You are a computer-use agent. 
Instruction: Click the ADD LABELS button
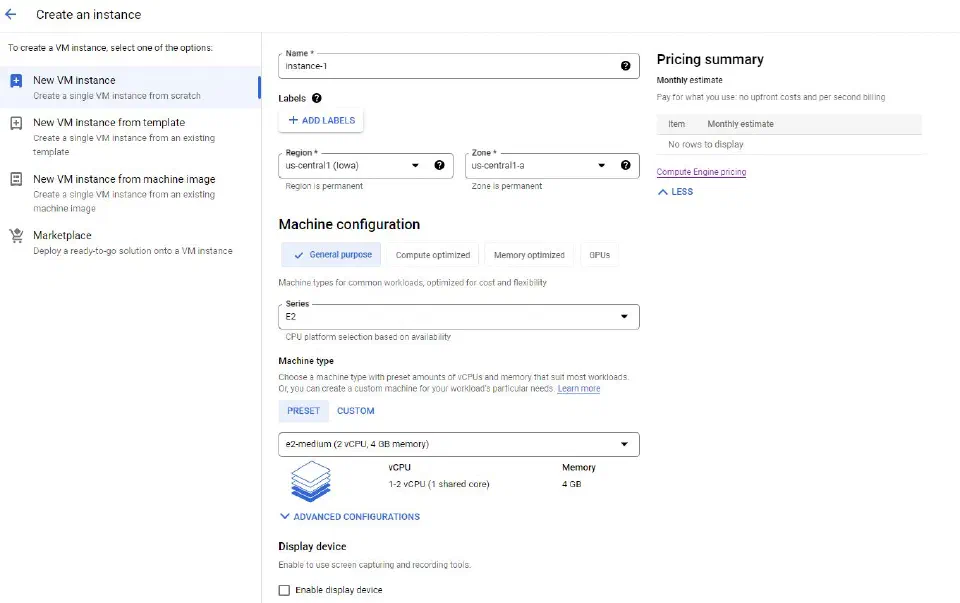tap(321, 121)
